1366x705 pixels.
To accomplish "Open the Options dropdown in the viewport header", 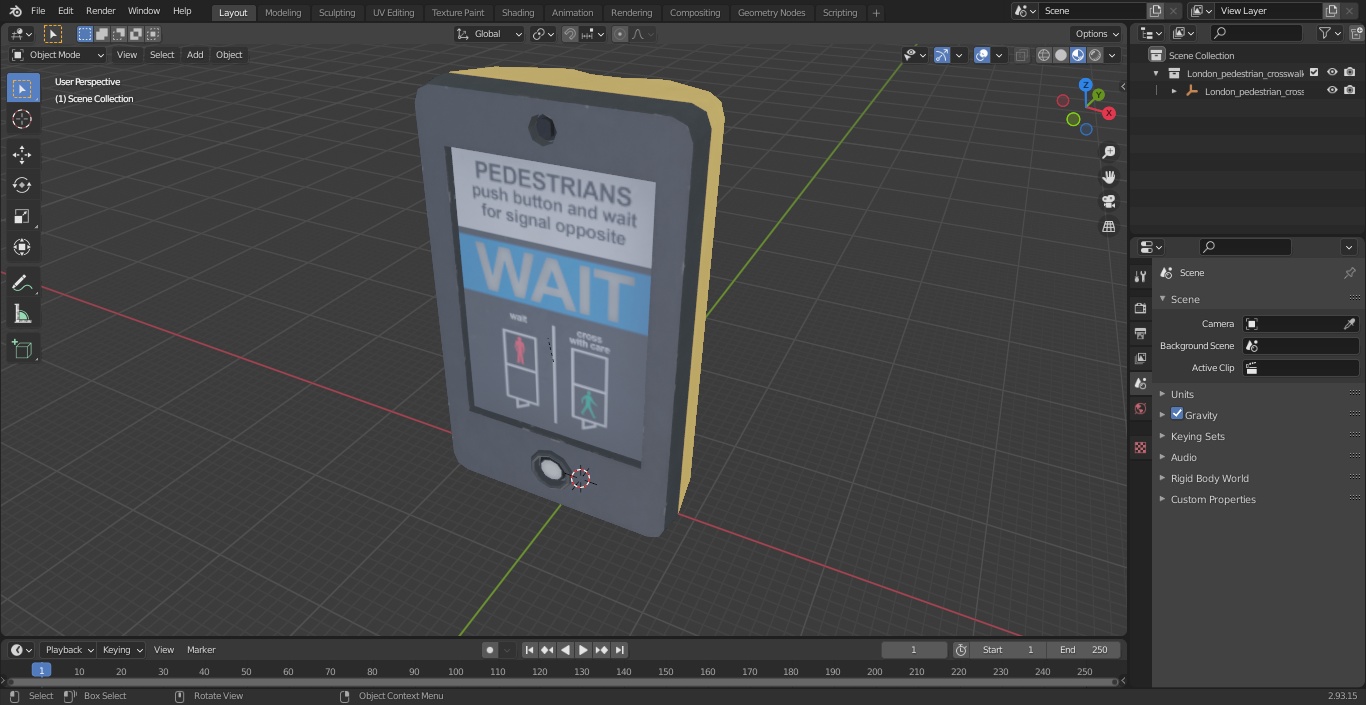I will (x=1097, y=34).
